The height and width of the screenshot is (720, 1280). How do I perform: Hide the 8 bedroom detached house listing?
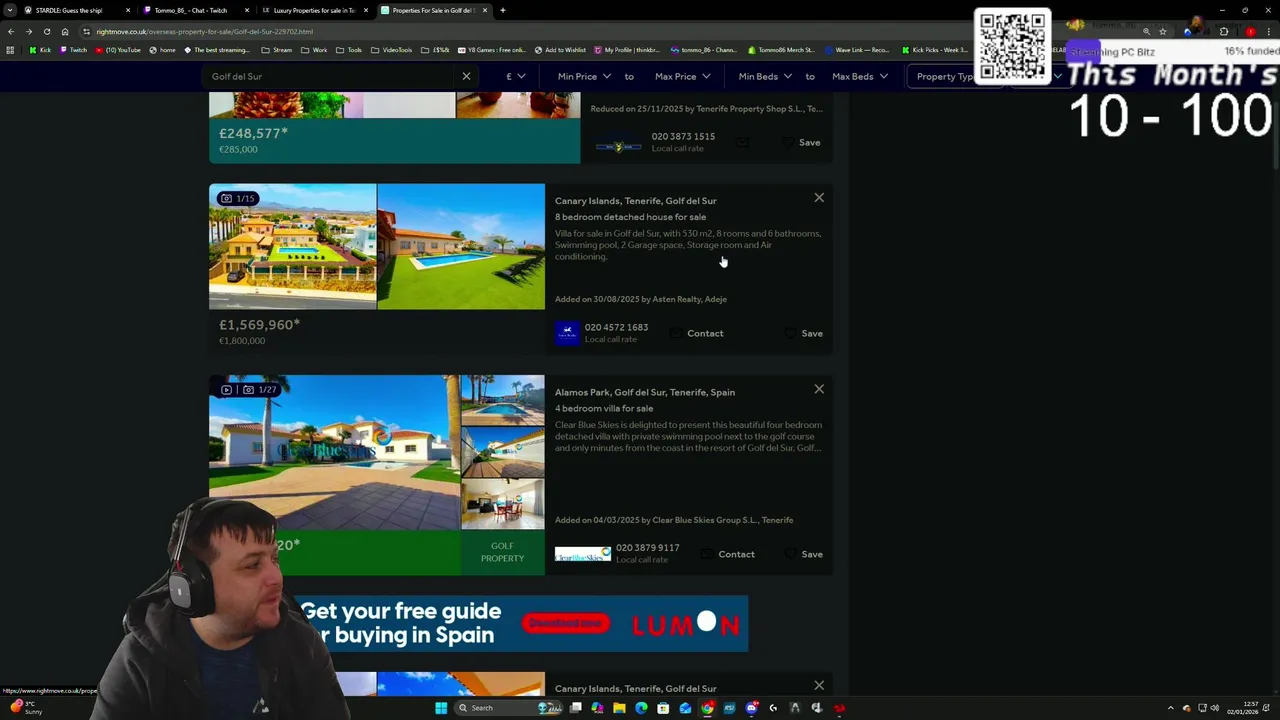pos(819,198)
